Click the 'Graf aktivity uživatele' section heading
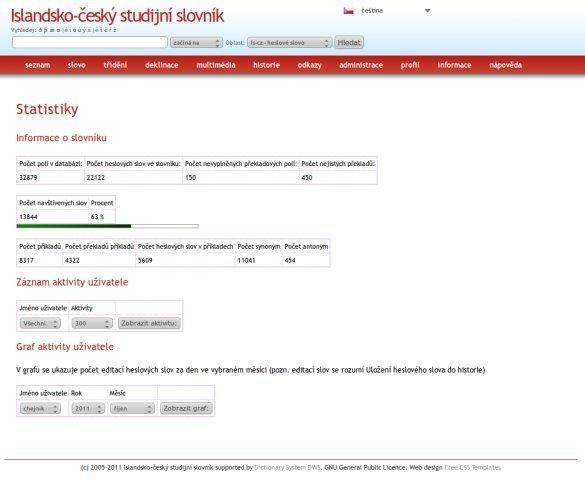The width and height of the screenshot is (585, 480). (65, 347)
